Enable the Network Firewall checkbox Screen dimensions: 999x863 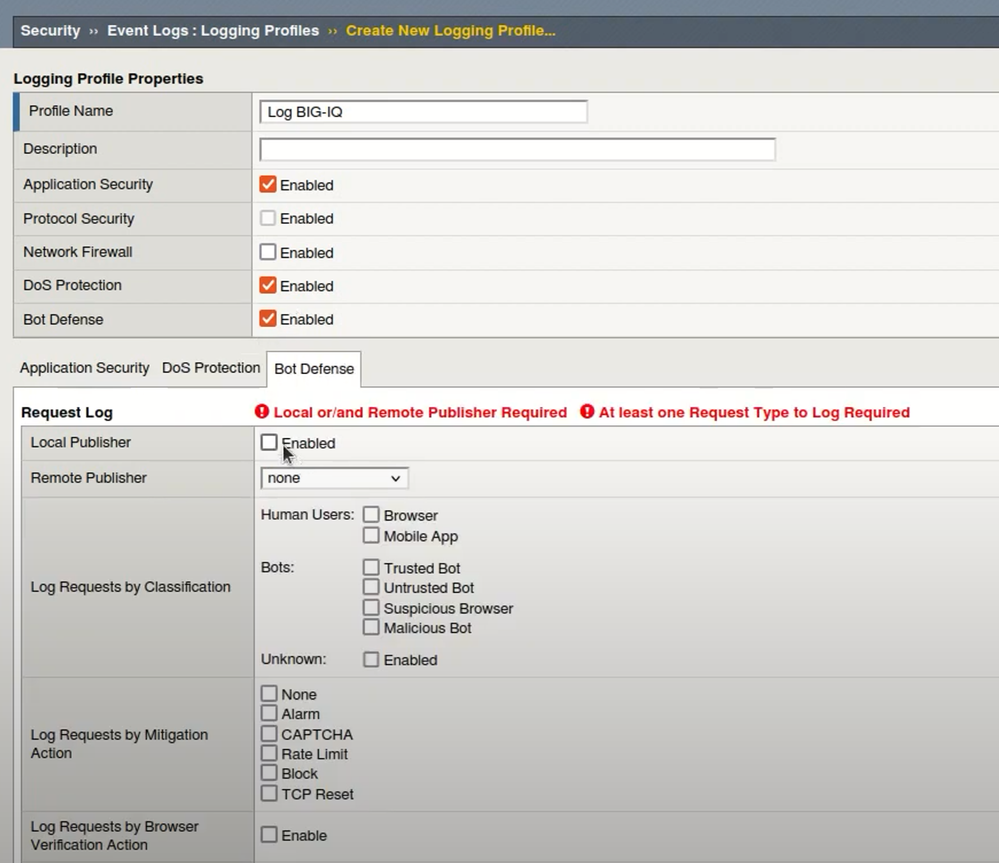(x=268, y=252)
